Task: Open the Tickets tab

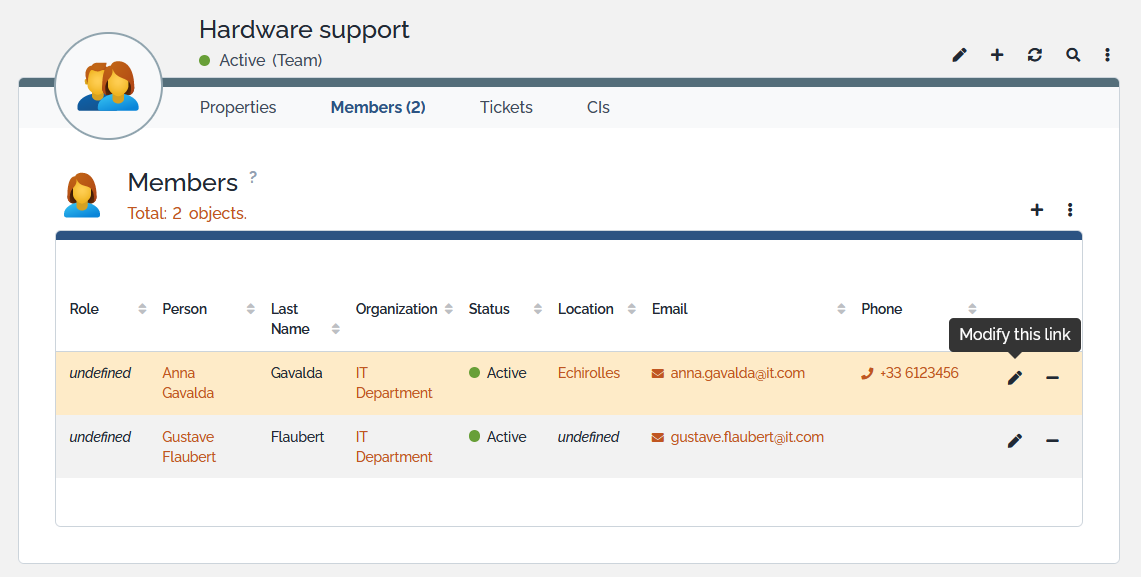Action: pyautogui.click(x=506, y=107)
